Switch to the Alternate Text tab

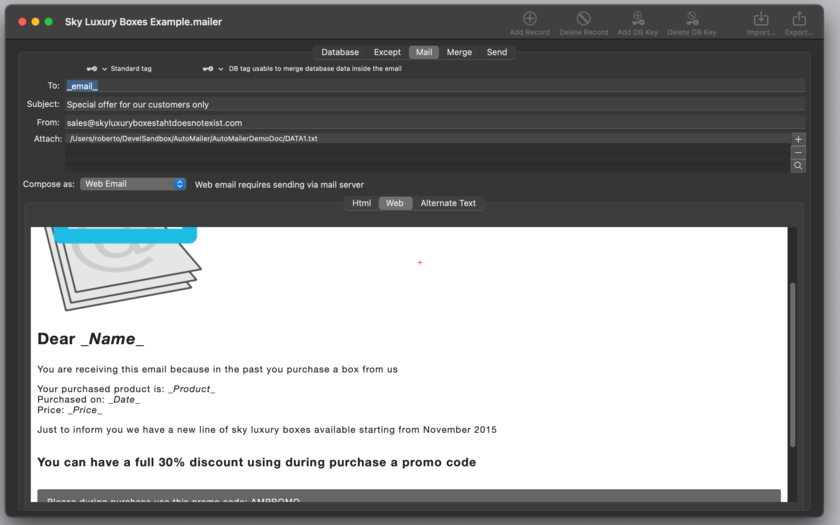448,203
